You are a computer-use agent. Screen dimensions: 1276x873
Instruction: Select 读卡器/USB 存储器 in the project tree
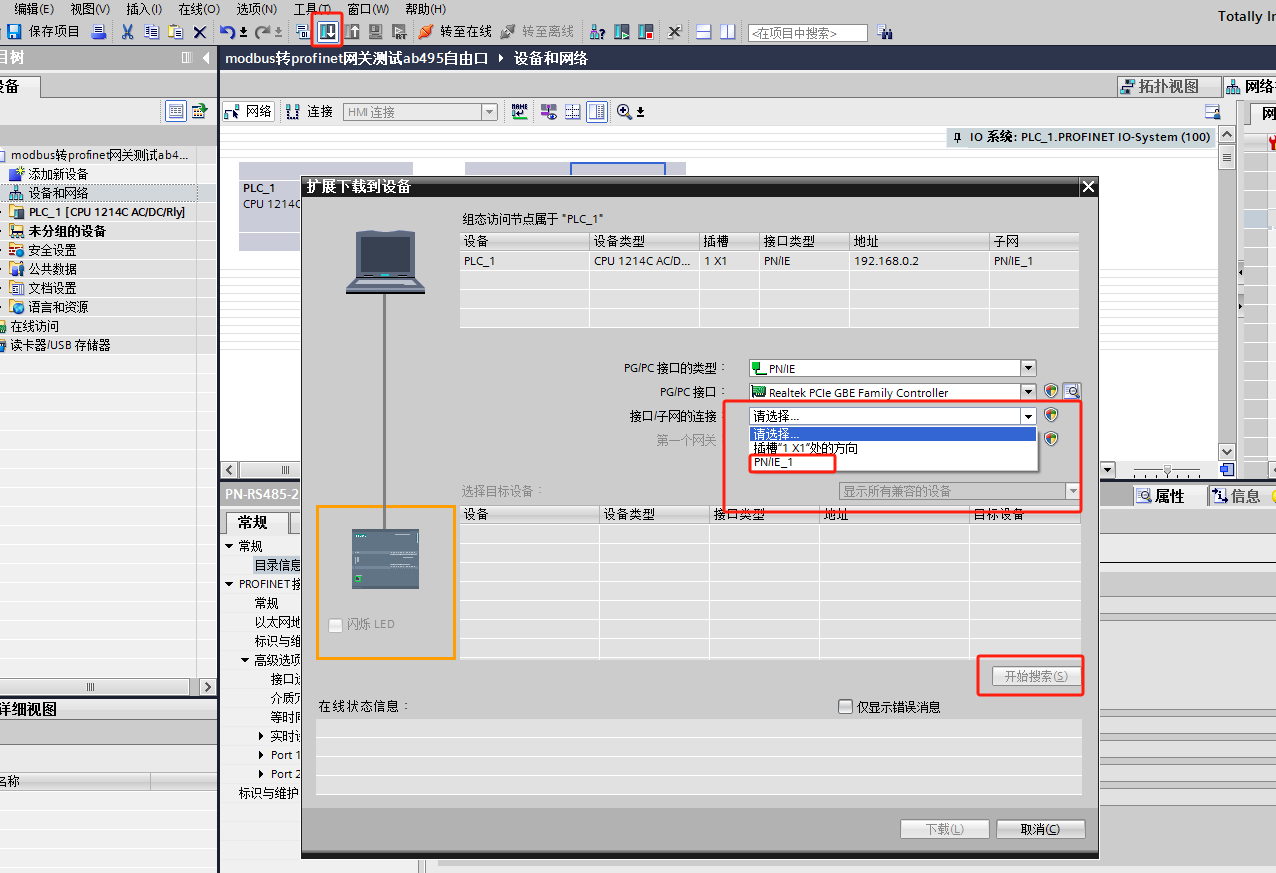click(x=60, y=345)
